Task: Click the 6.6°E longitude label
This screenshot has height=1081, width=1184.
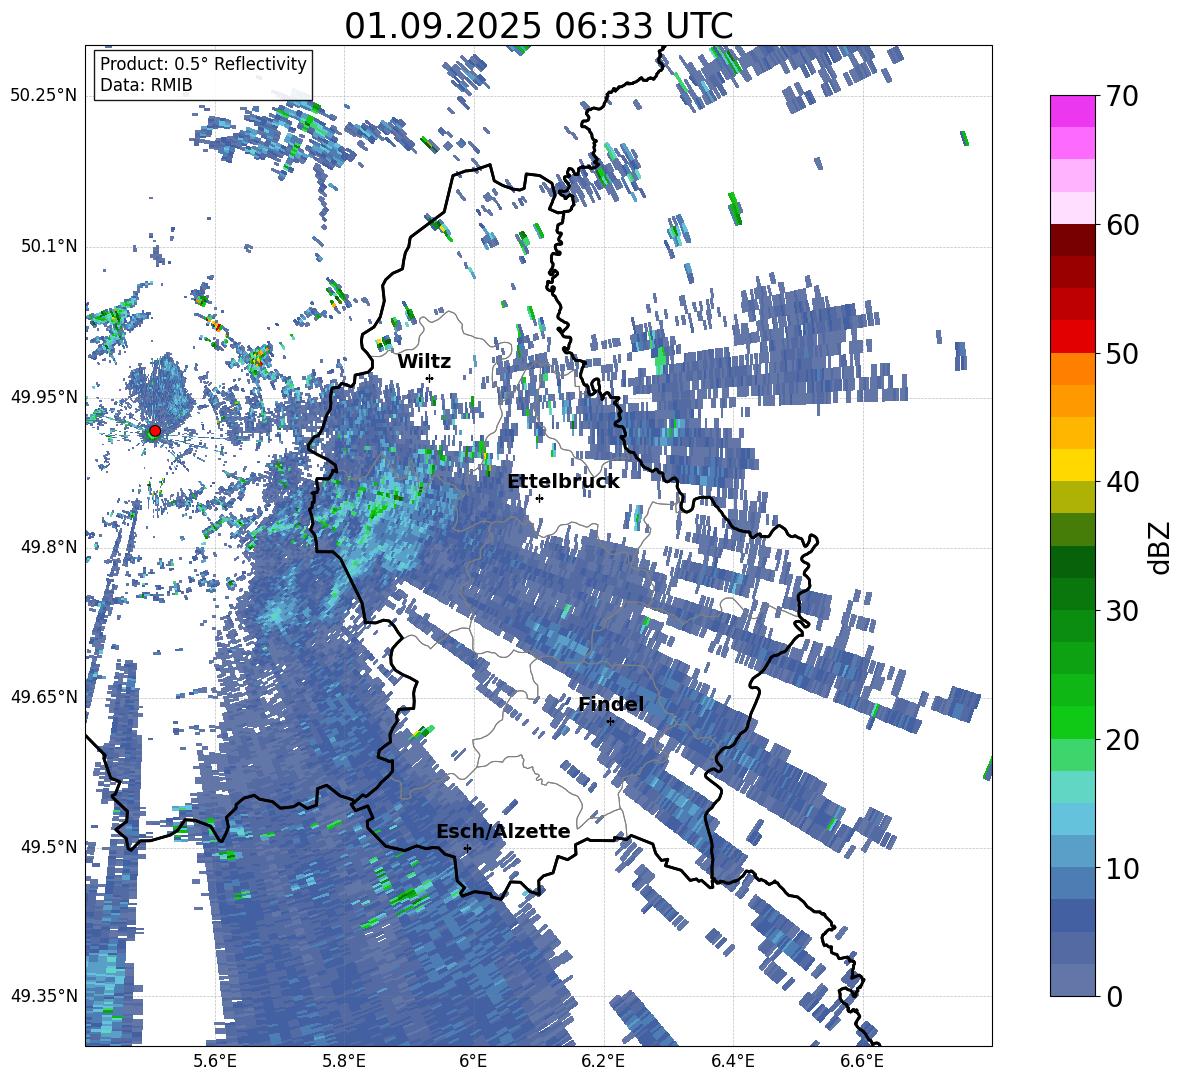Action: (x=862, y=1062)
